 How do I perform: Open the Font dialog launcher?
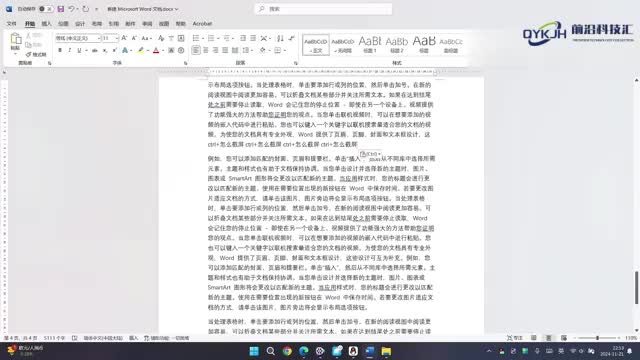[186, 63]
